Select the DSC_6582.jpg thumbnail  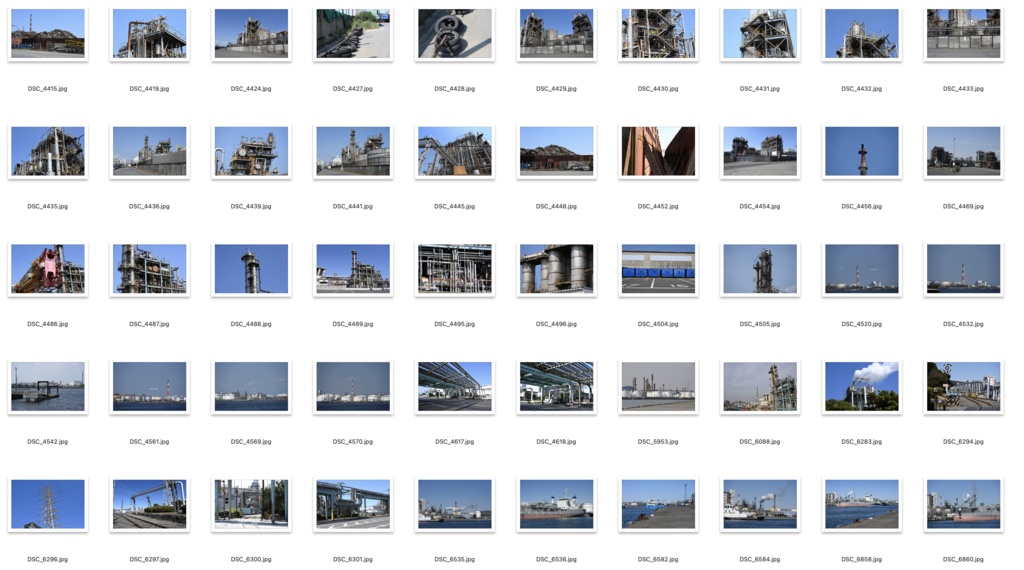click(658, 505)
